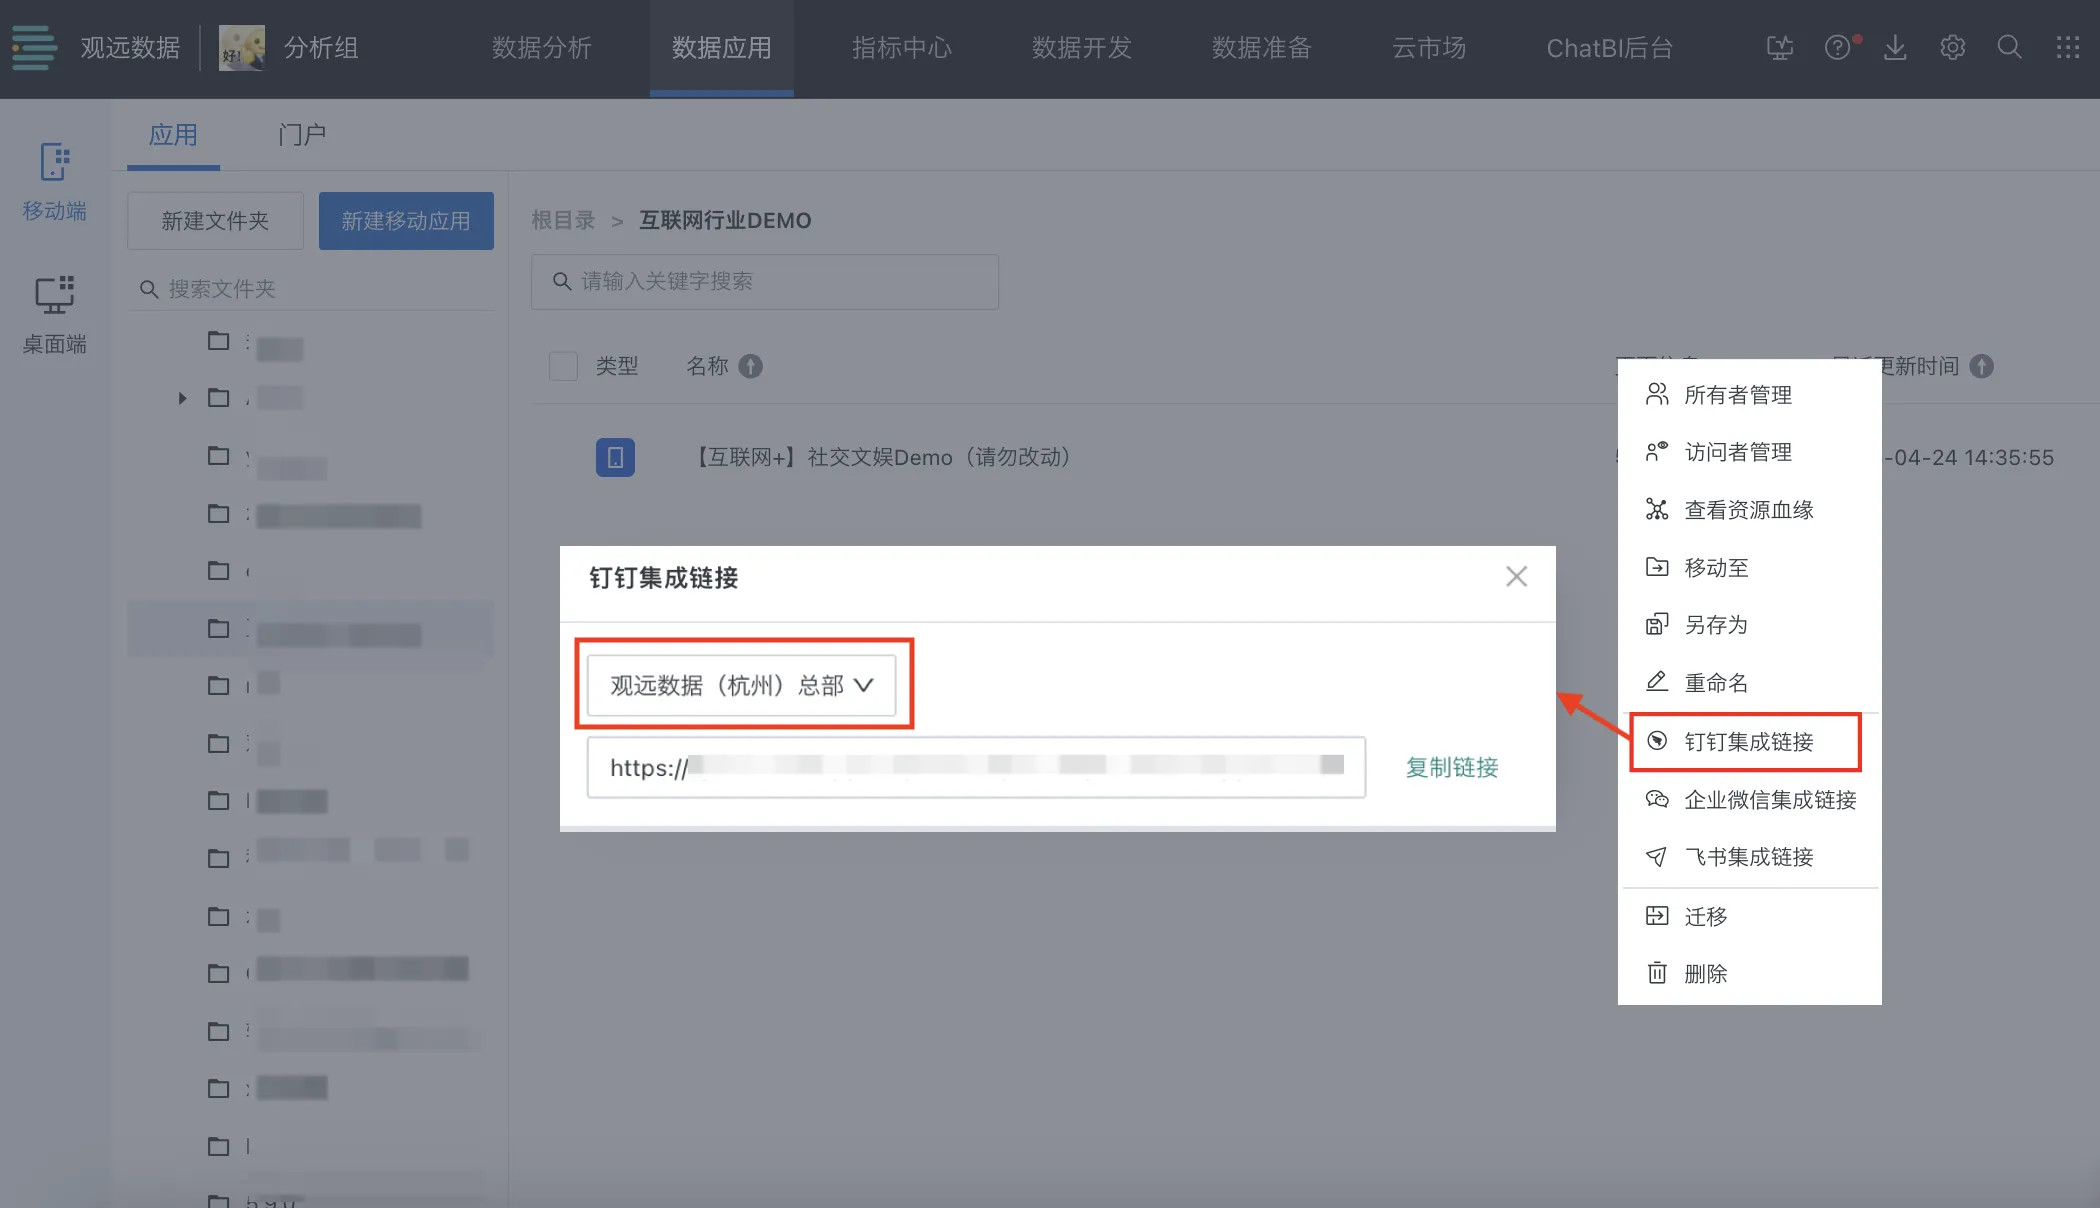Click the 复制链接 link
2100x1208 pixels.
(x=1451, y=767)
